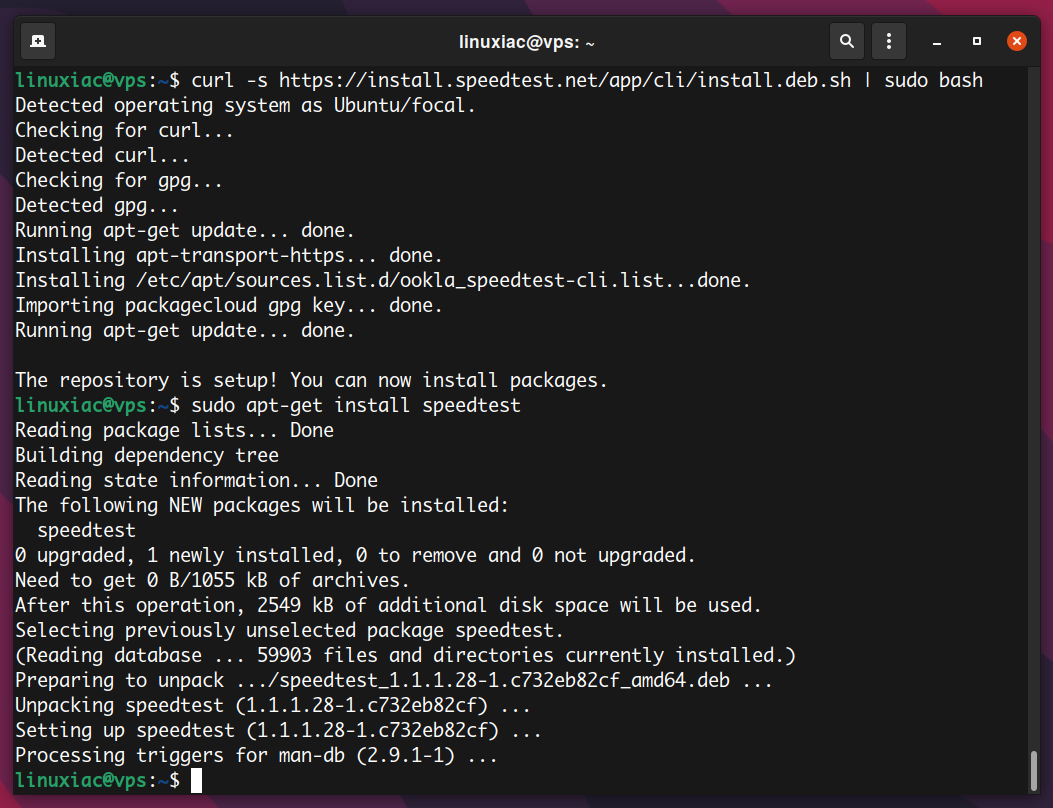The image size is (1053, 808).
Task: Click 'The following NEW packages will be installed:'
Action: (x=262, y=505)
